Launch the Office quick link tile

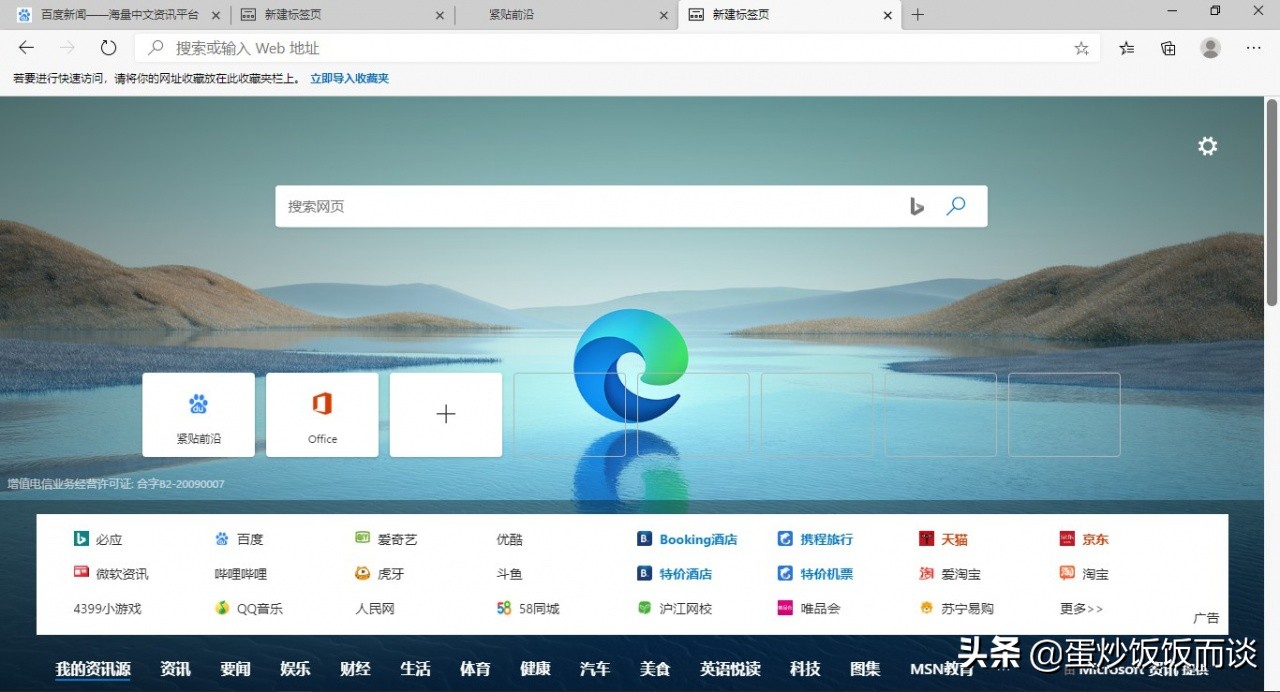322,414
